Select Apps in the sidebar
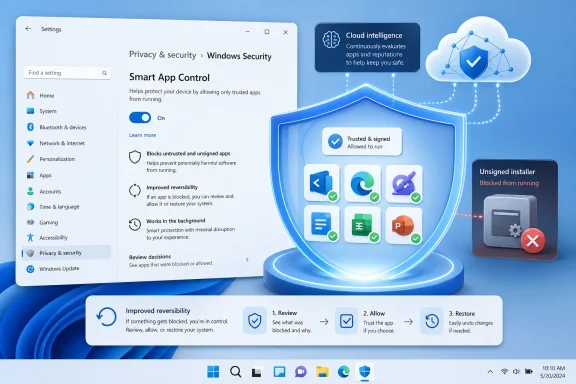Viewport: 576px width, 384px height. point(66,175)
